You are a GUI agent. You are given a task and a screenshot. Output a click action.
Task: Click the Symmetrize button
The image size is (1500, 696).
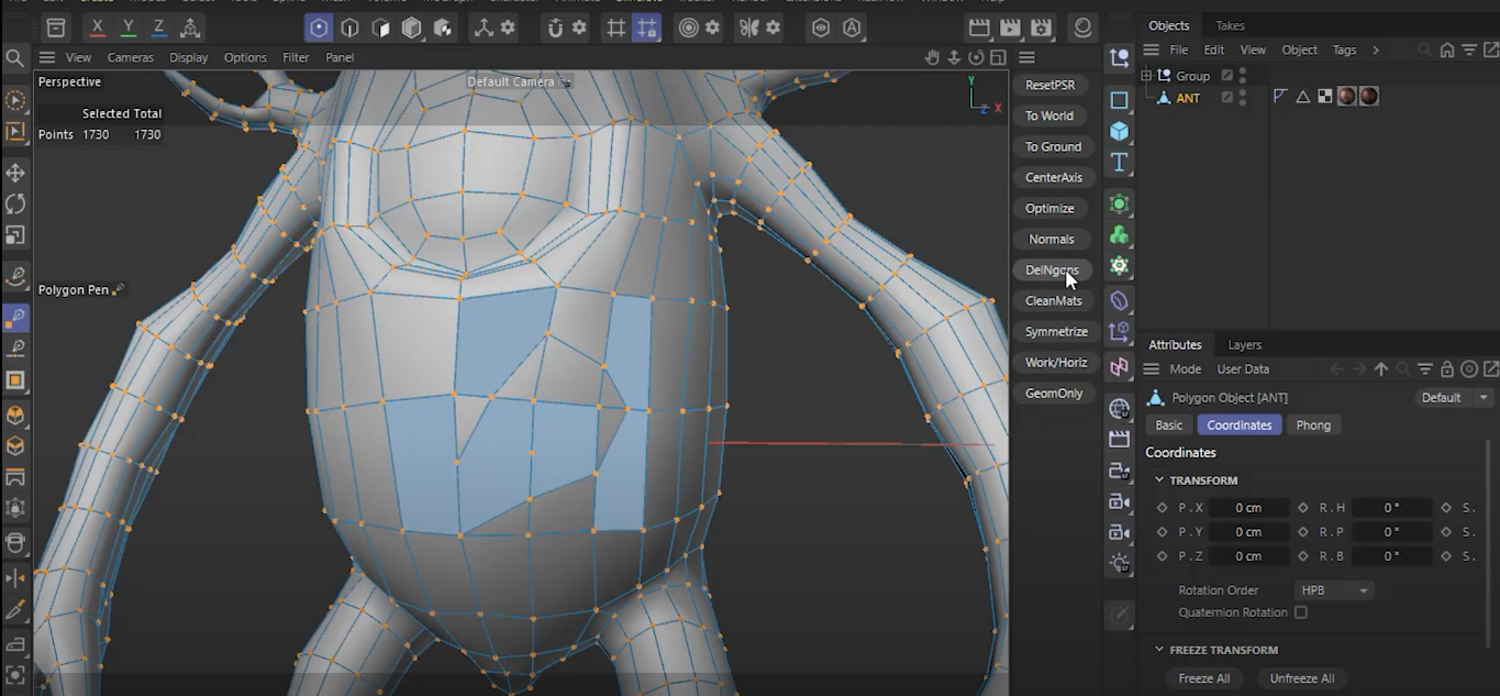click(x=1056, y=332)
